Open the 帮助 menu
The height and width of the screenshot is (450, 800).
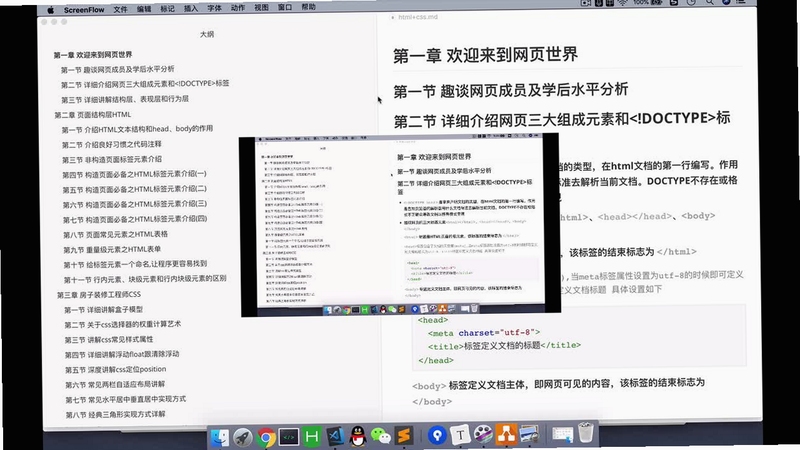point(309,7)
